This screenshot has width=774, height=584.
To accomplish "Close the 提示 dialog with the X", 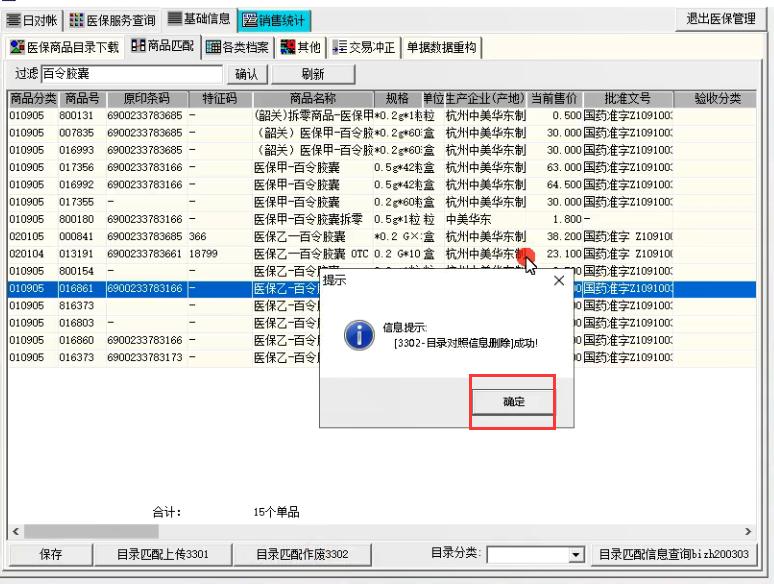I will tap(559, 280).
